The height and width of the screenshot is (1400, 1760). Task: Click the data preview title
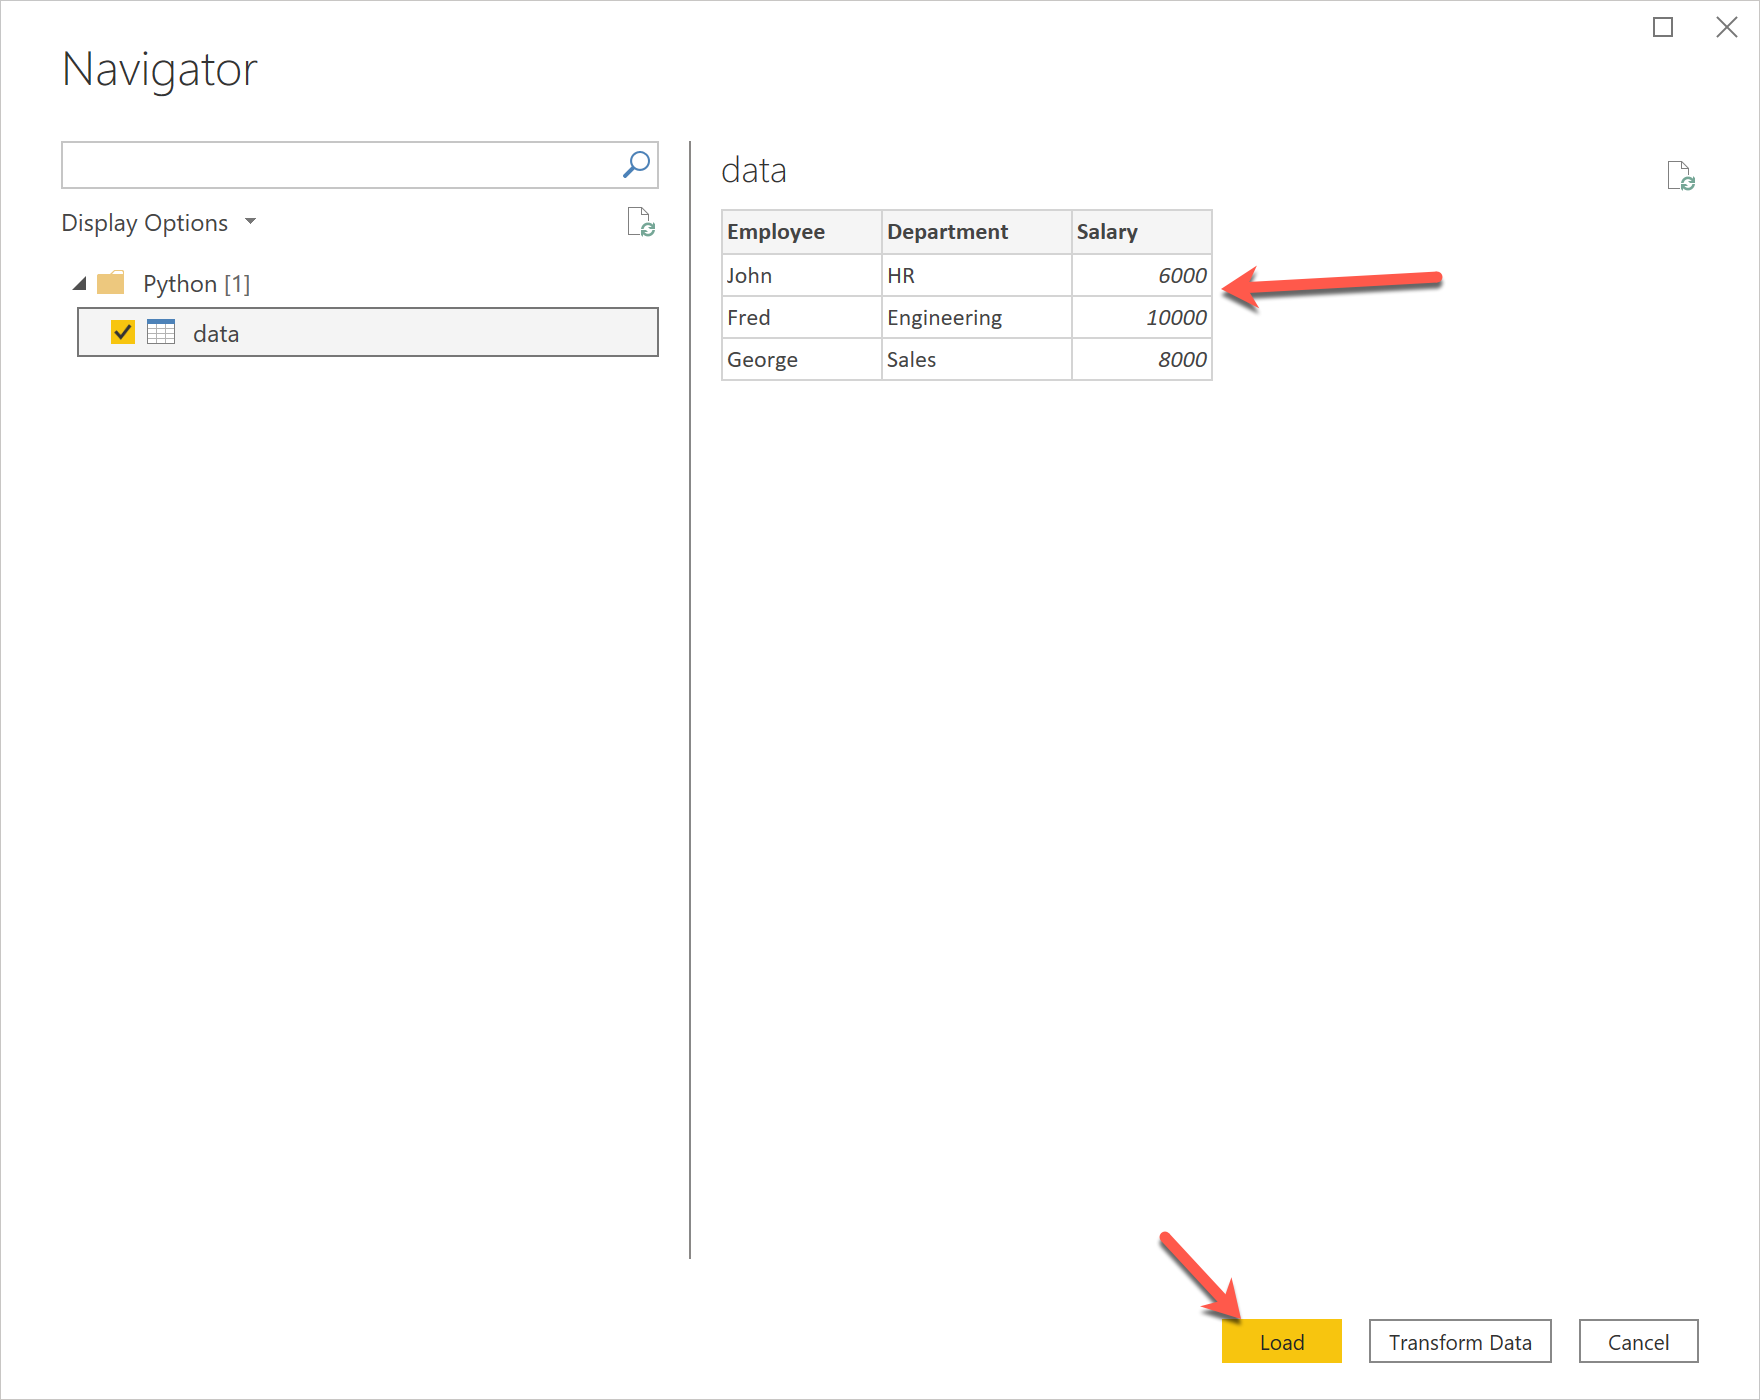754,169
